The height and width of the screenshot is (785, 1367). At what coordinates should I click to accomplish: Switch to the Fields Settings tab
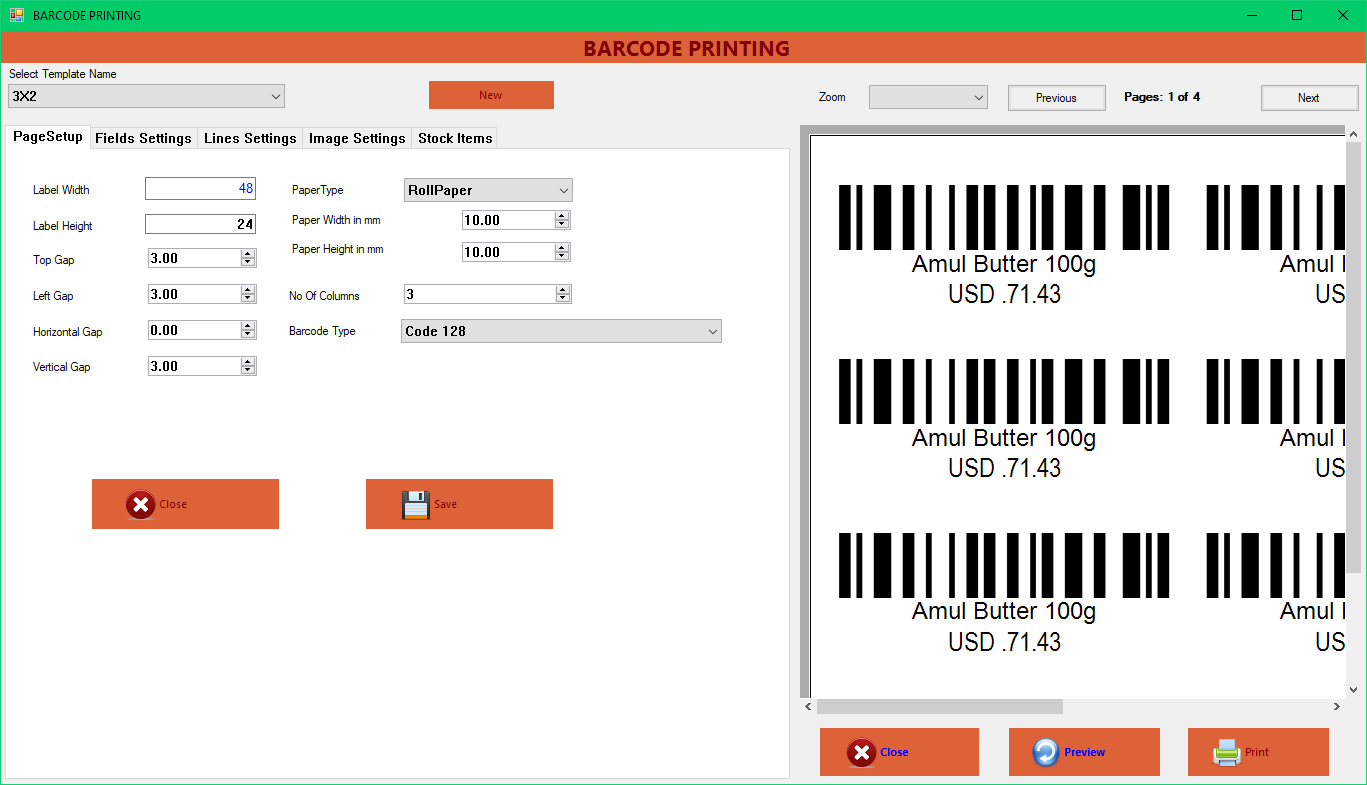point(143,138)
